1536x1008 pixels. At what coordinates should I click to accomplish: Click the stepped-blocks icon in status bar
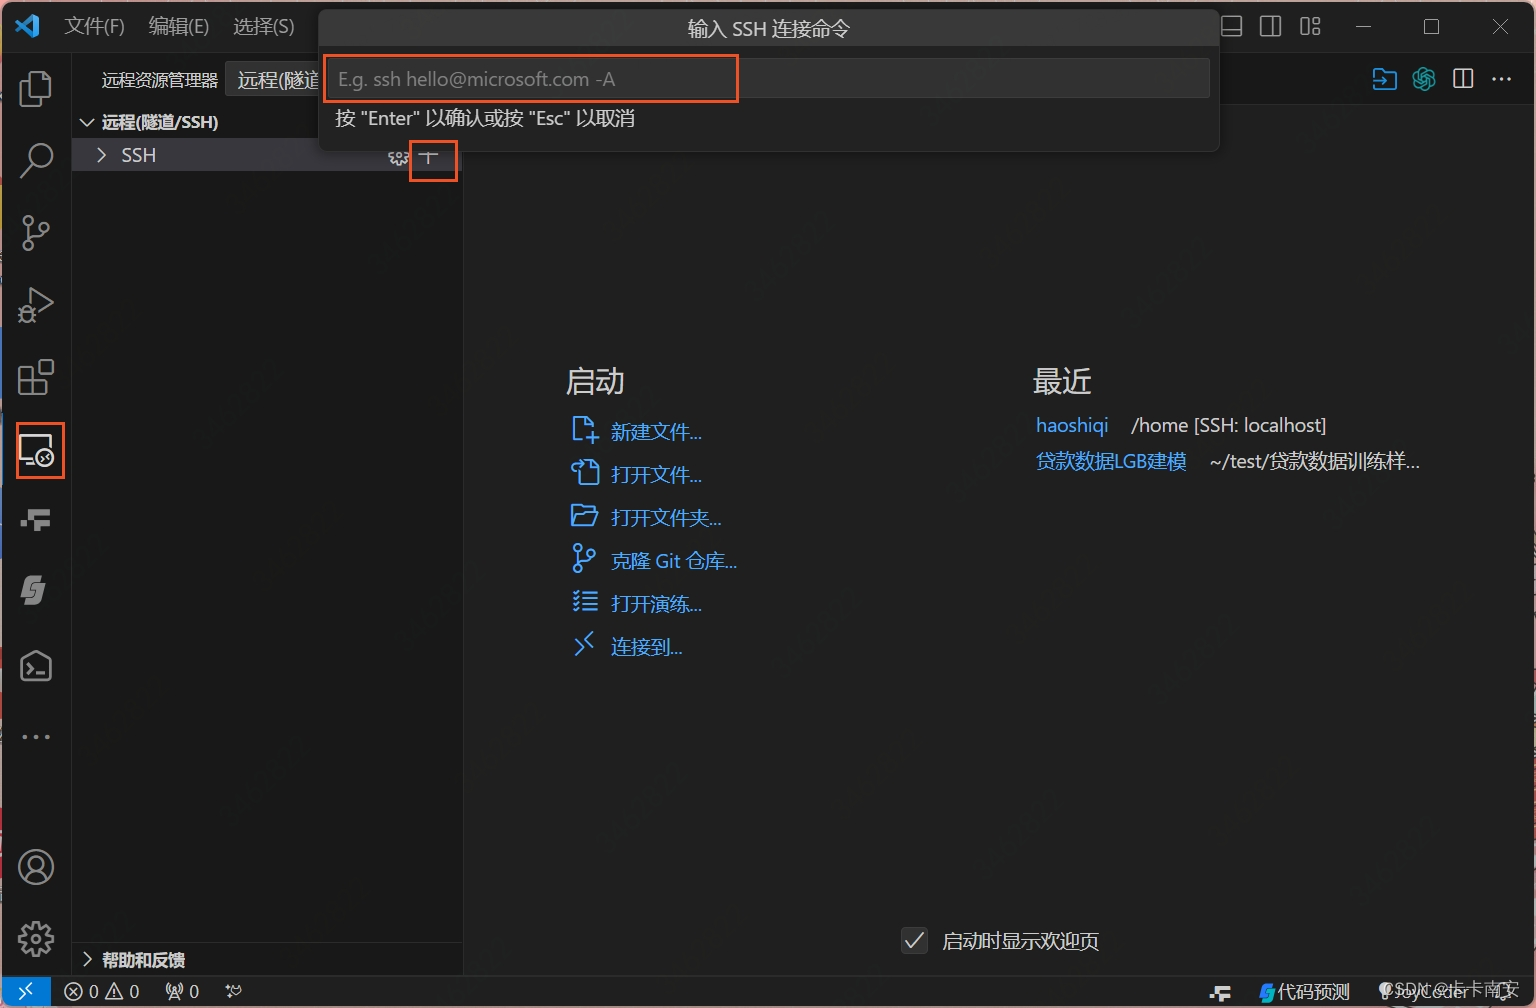[x=1220, y=992]
